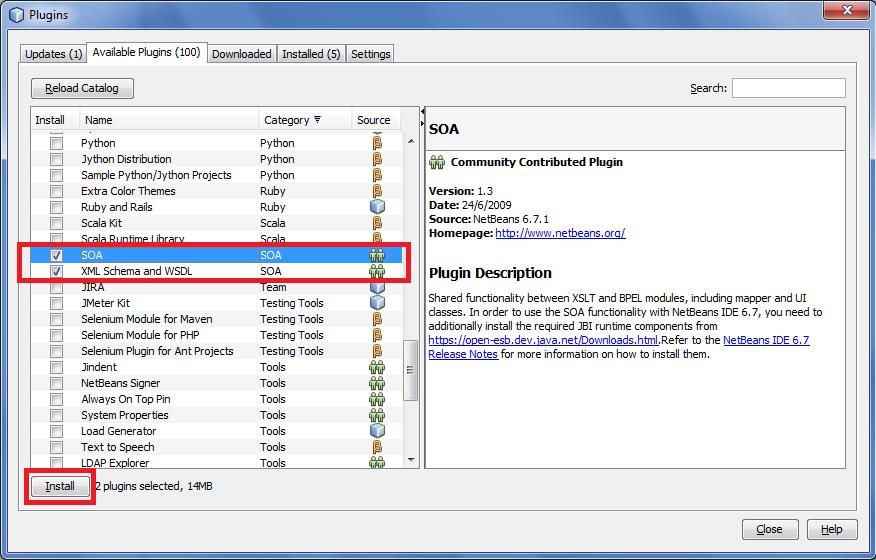Image resolution: width=876 pixels, height=560 pixels.
Task: Go to the Settings tab
Action: pyautogui.click(x=370, y=54)
